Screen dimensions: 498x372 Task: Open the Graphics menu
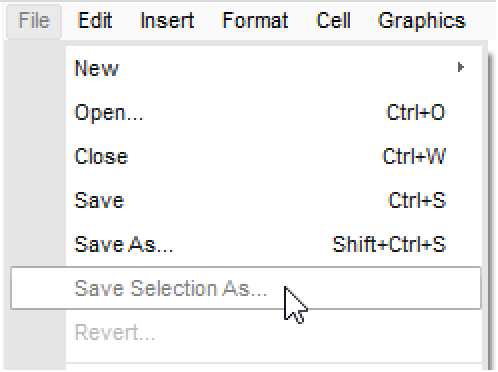(422, 21)
